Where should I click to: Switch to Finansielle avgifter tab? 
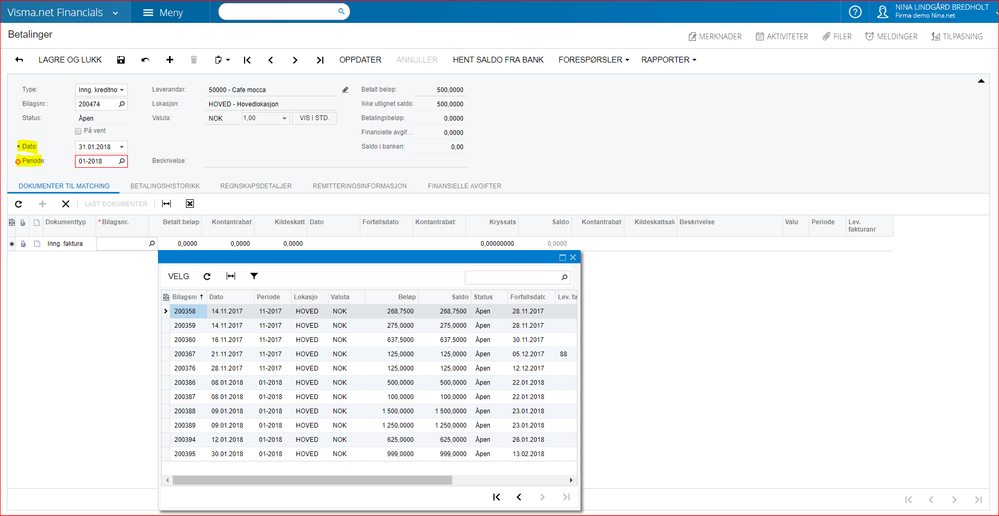tap(464, 186)
